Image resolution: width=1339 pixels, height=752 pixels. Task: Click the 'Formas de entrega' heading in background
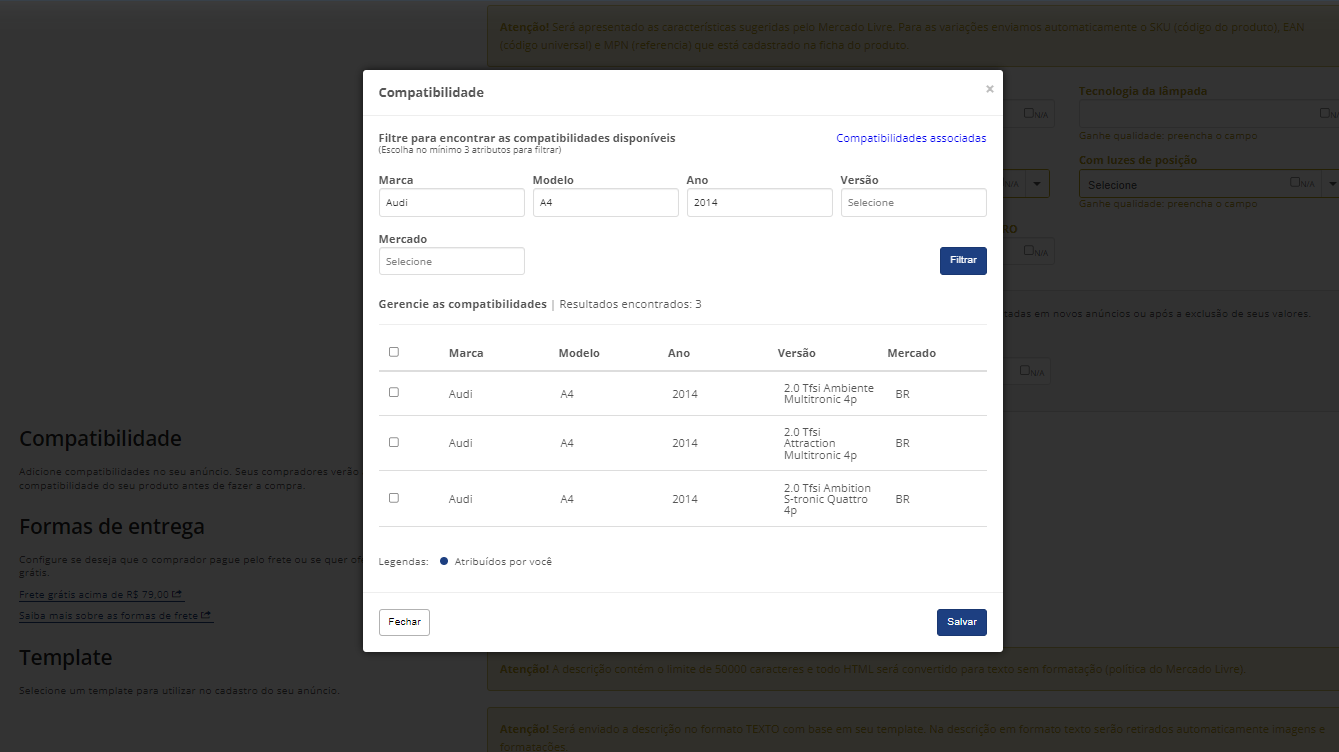[x=112, y=527]
